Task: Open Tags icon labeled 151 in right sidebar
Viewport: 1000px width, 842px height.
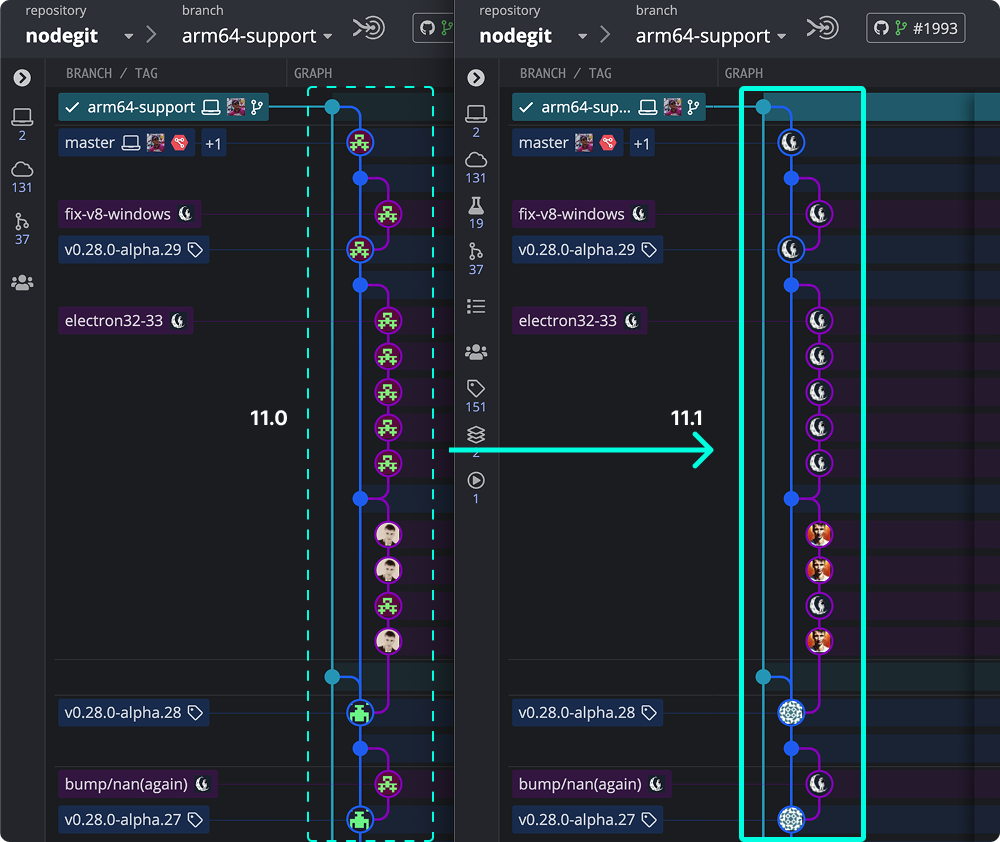Action: click(476, 388)
